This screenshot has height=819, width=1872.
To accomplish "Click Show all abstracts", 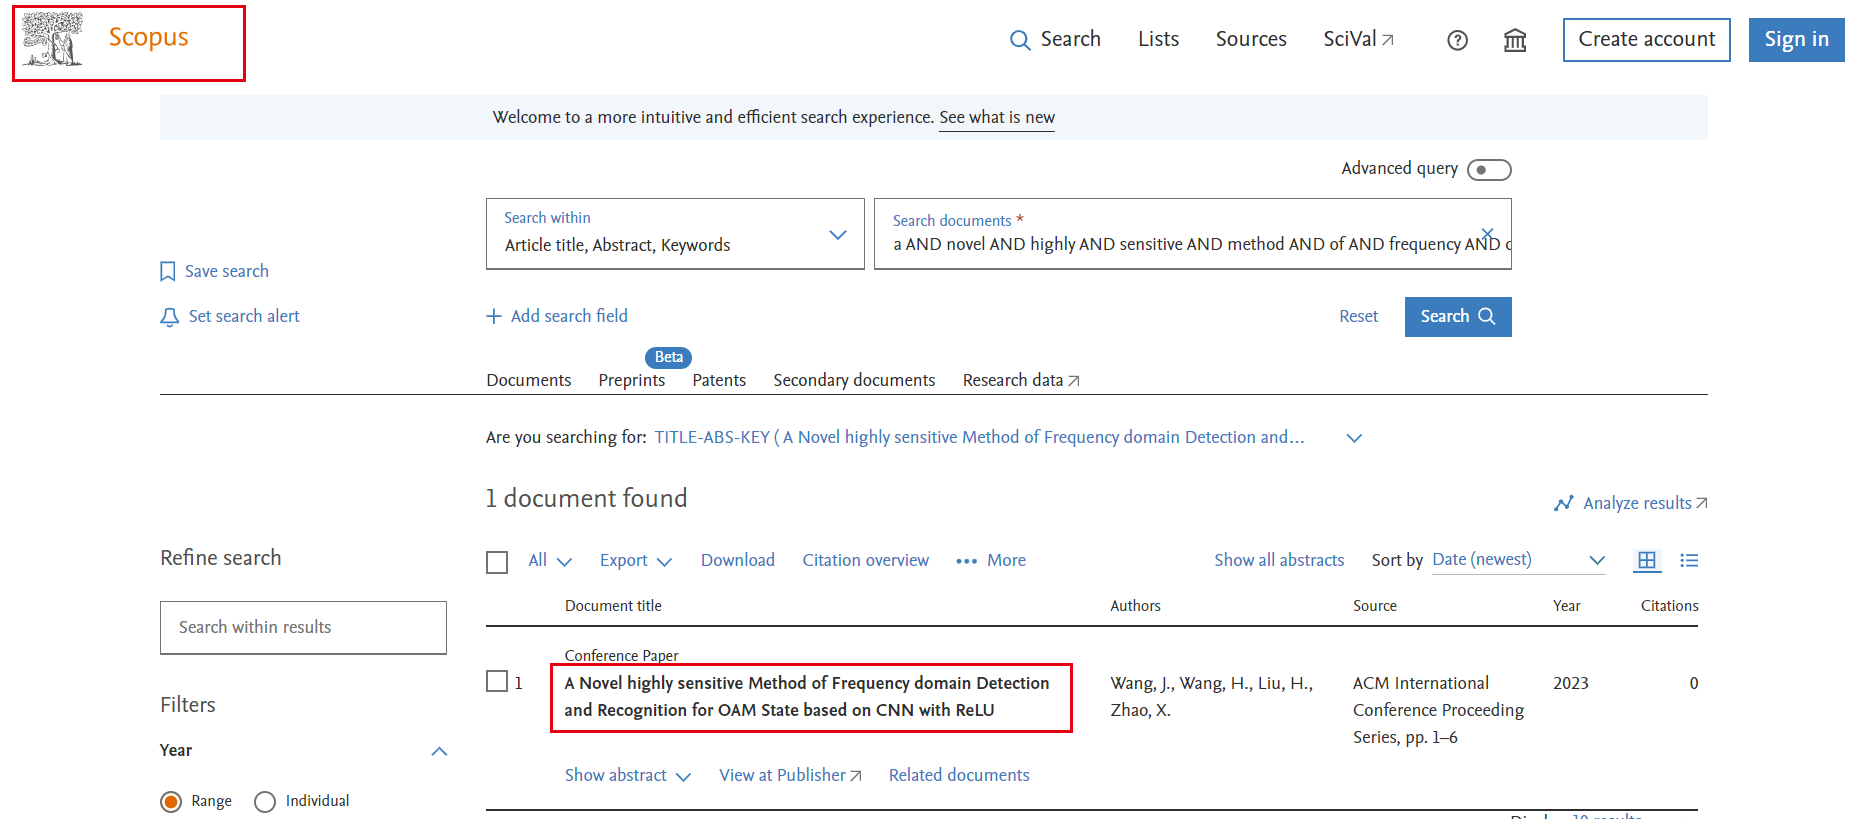I will [1279, 560].
